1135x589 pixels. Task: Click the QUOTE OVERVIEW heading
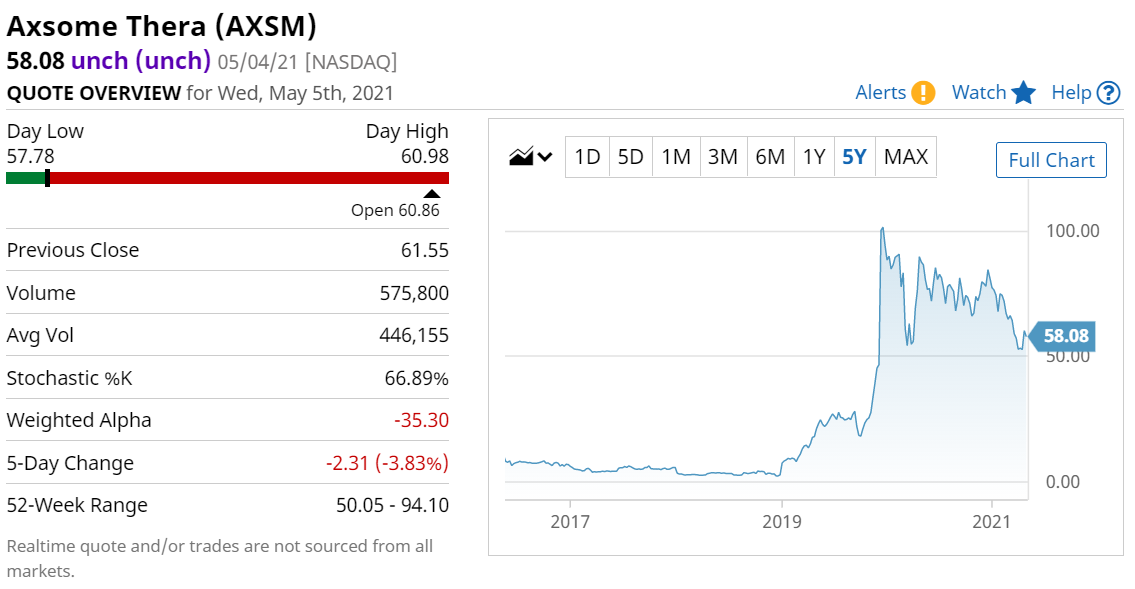pyautogui.click(x=93, y=93)
